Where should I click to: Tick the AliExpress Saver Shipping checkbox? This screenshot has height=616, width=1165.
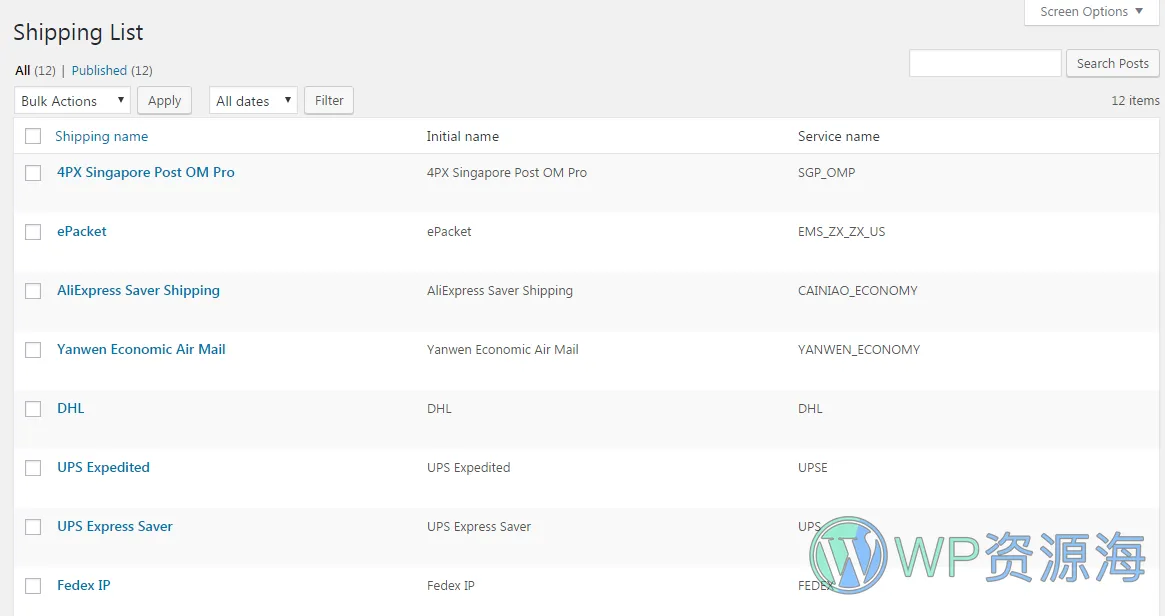pyautogui.click(x=33, y=291)
